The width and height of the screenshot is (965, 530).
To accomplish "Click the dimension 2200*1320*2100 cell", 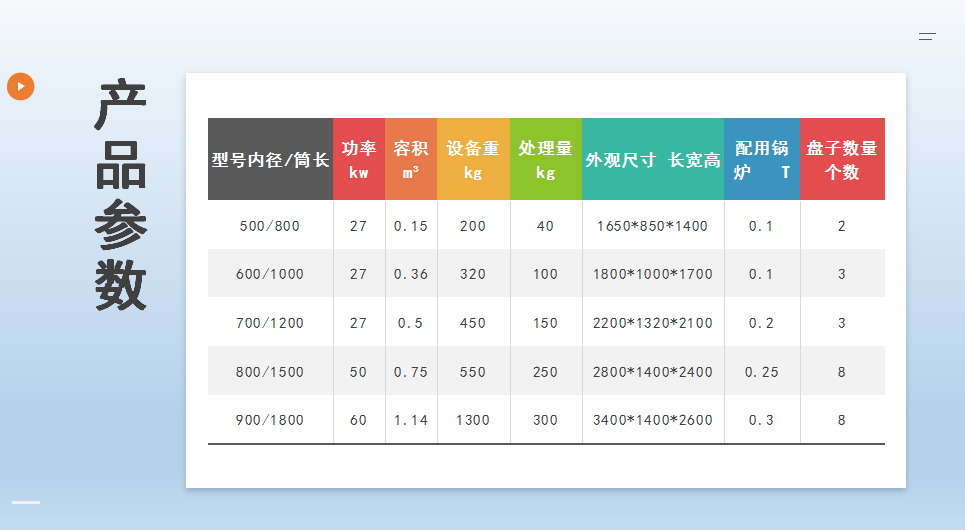I will (x=653, y=323).
